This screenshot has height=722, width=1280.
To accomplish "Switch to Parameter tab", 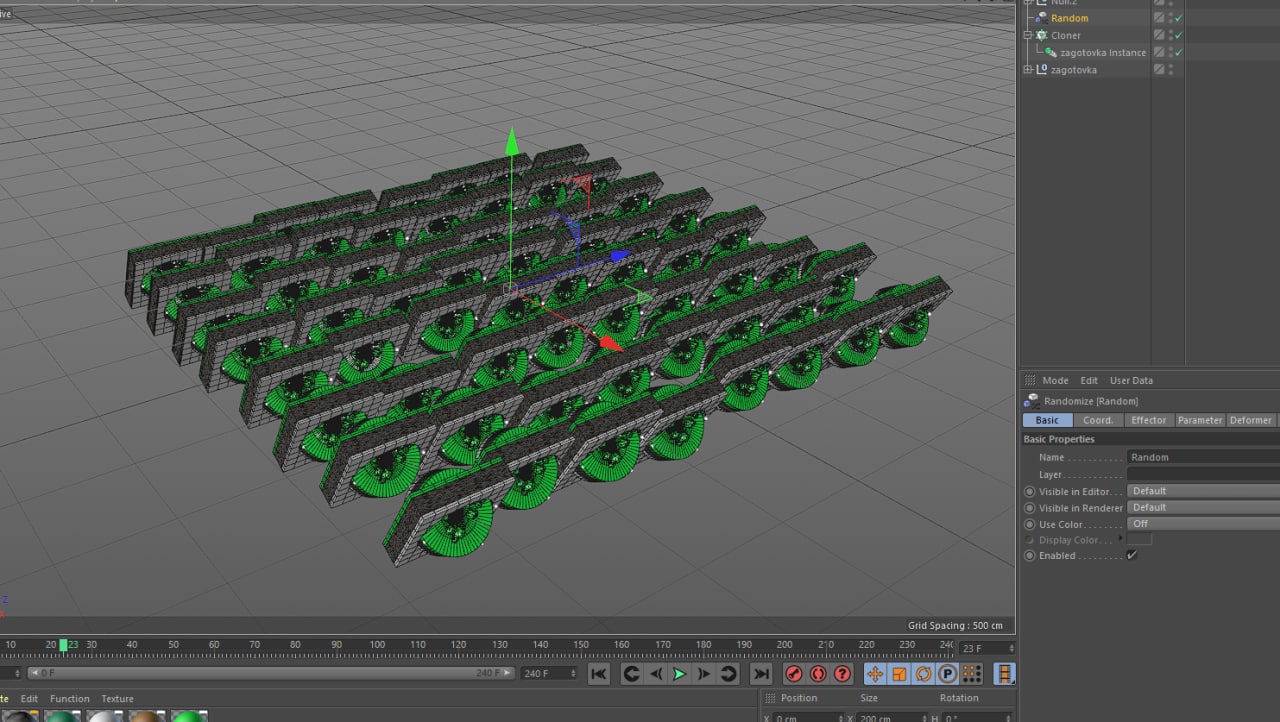I will coord(1199,420).
